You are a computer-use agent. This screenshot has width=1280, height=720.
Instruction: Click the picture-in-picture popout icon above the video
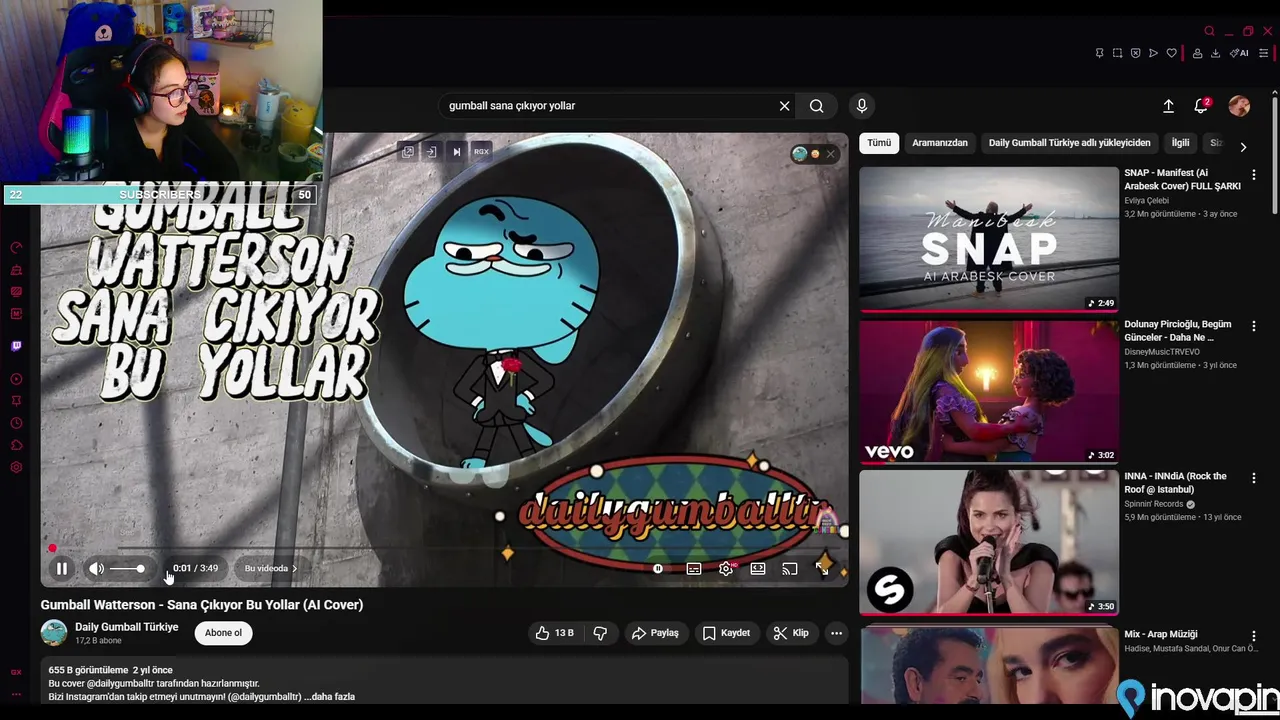click(408, 152)
